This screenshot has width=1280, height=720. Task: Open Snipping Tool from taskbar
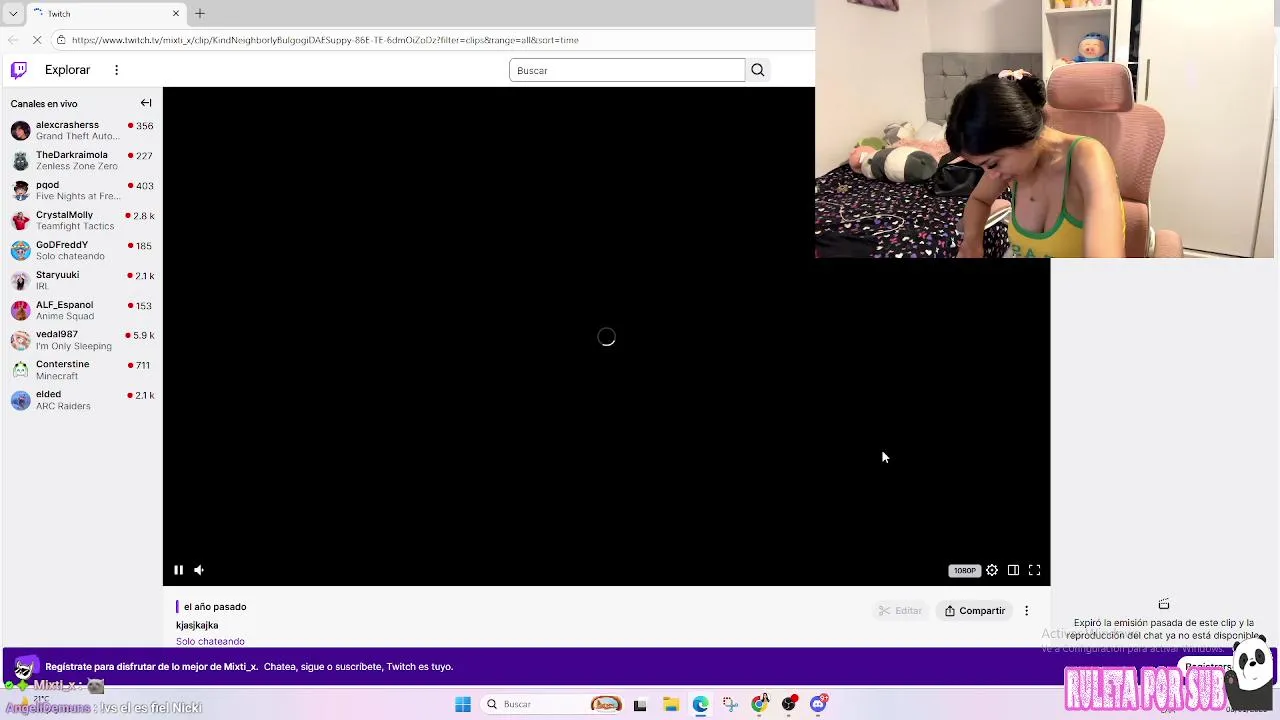730,704
